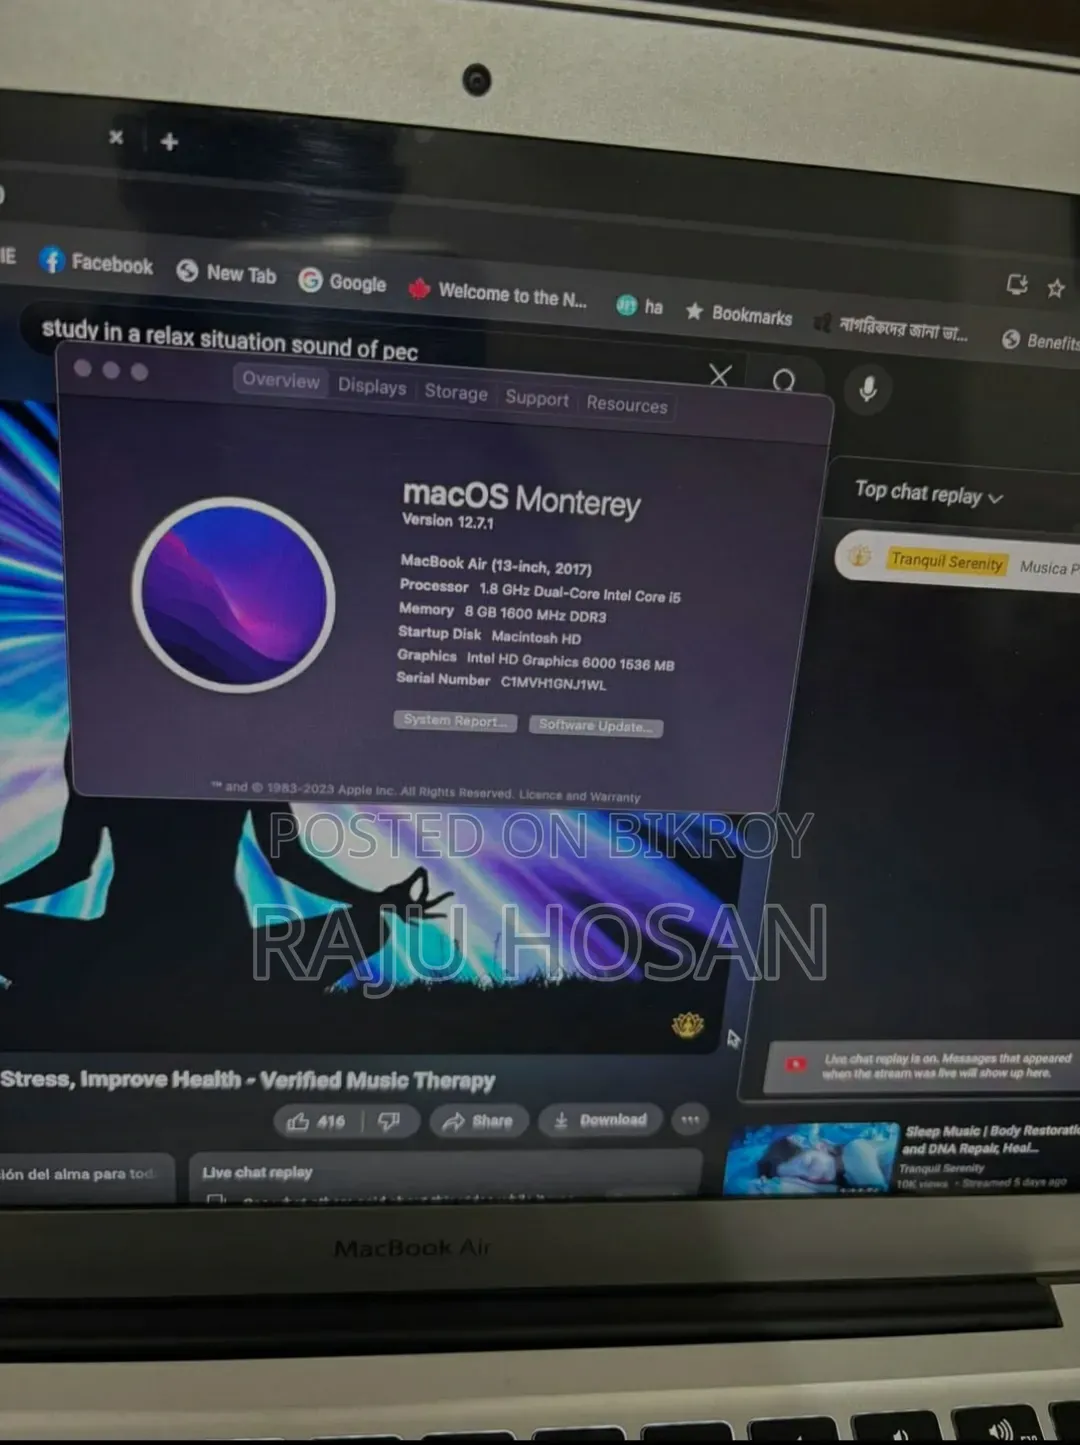Viewport: 1080px width, 1445px height.
Task: Click the Live chat replay panel heading
Action: click(x=257, y=1172)
